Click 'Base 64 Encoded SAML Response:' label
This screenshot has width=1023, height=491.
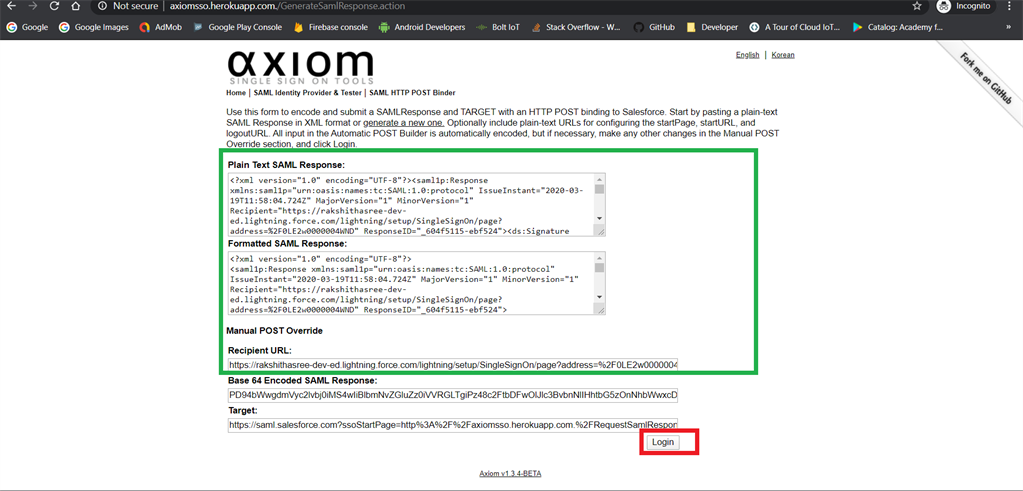(302, 381)
